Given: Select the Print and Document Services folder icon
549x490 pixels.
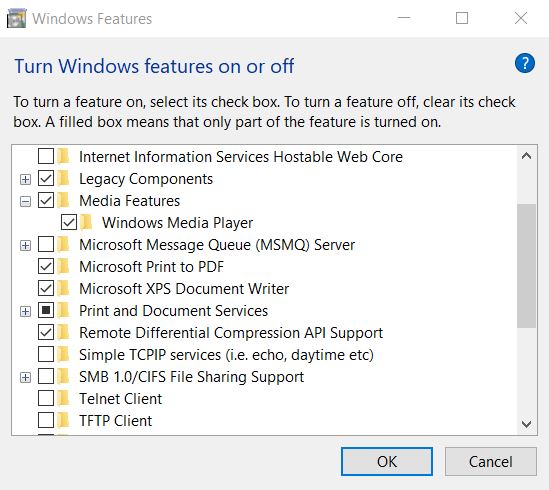Looking at the screenshot, I should pos(63,311).
